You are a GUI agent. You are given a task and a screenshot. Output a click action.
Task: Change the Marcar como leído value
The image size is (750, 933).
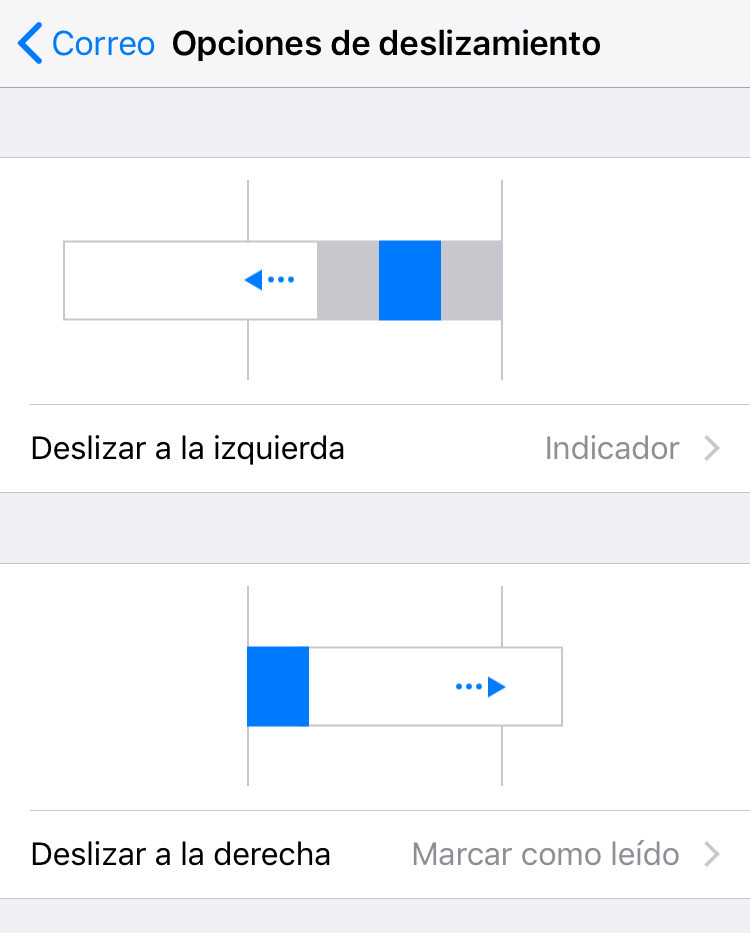(545, 854)
